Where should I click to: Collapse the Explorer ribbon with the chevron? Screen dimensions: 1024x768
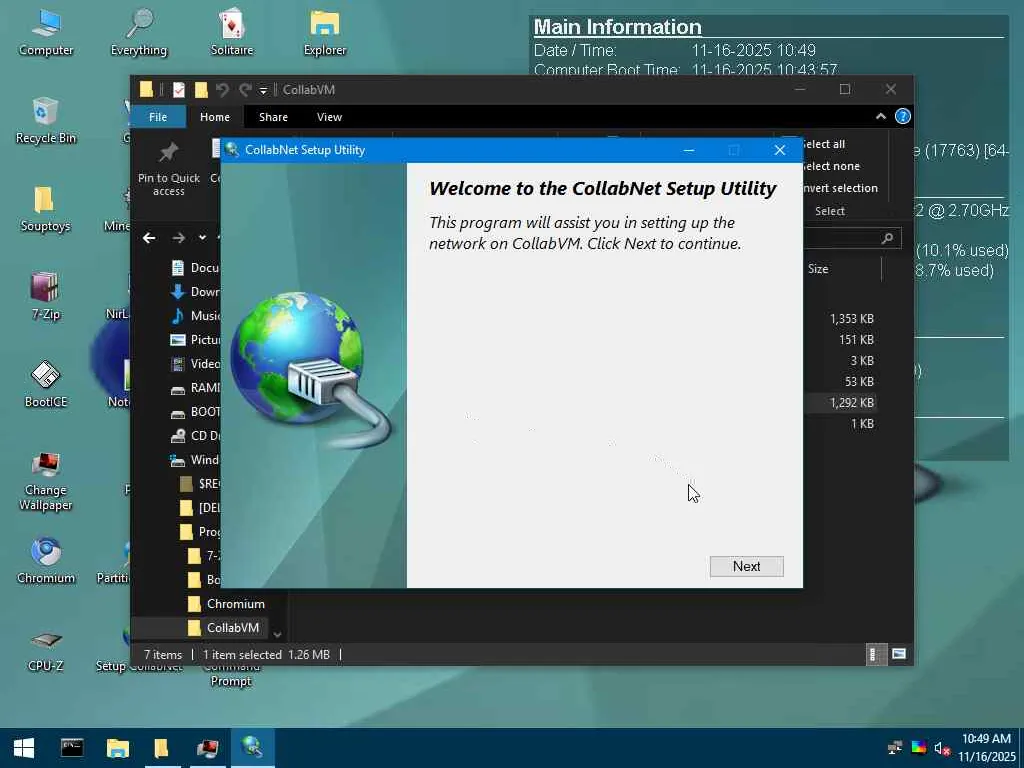click(880, 116)
